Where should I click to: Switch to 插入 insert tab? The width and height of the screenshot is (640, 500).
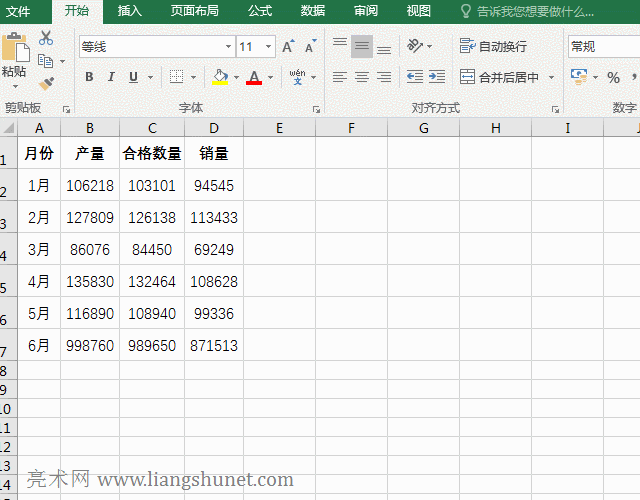click(130, 11)
